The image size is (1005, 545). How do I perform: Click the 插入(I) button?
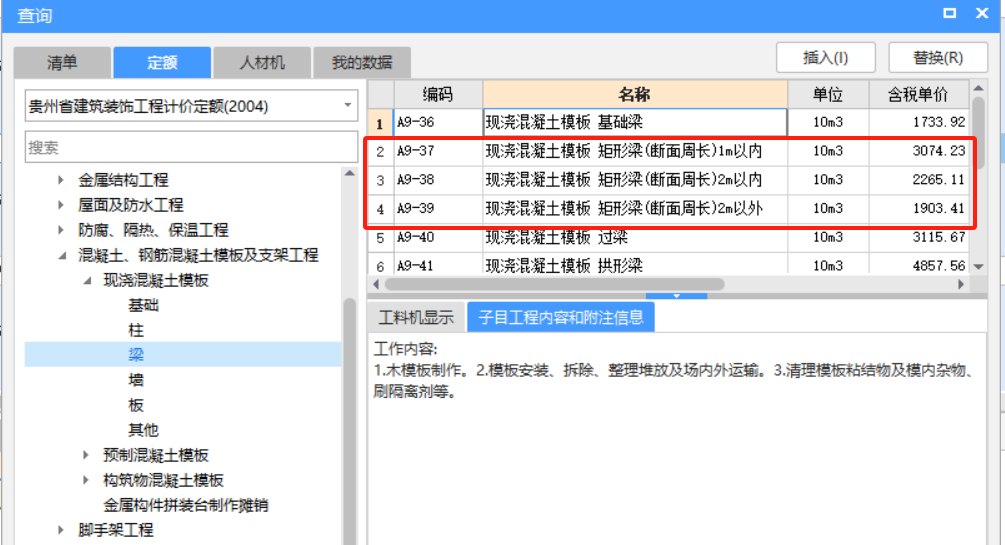pos(826,58)
